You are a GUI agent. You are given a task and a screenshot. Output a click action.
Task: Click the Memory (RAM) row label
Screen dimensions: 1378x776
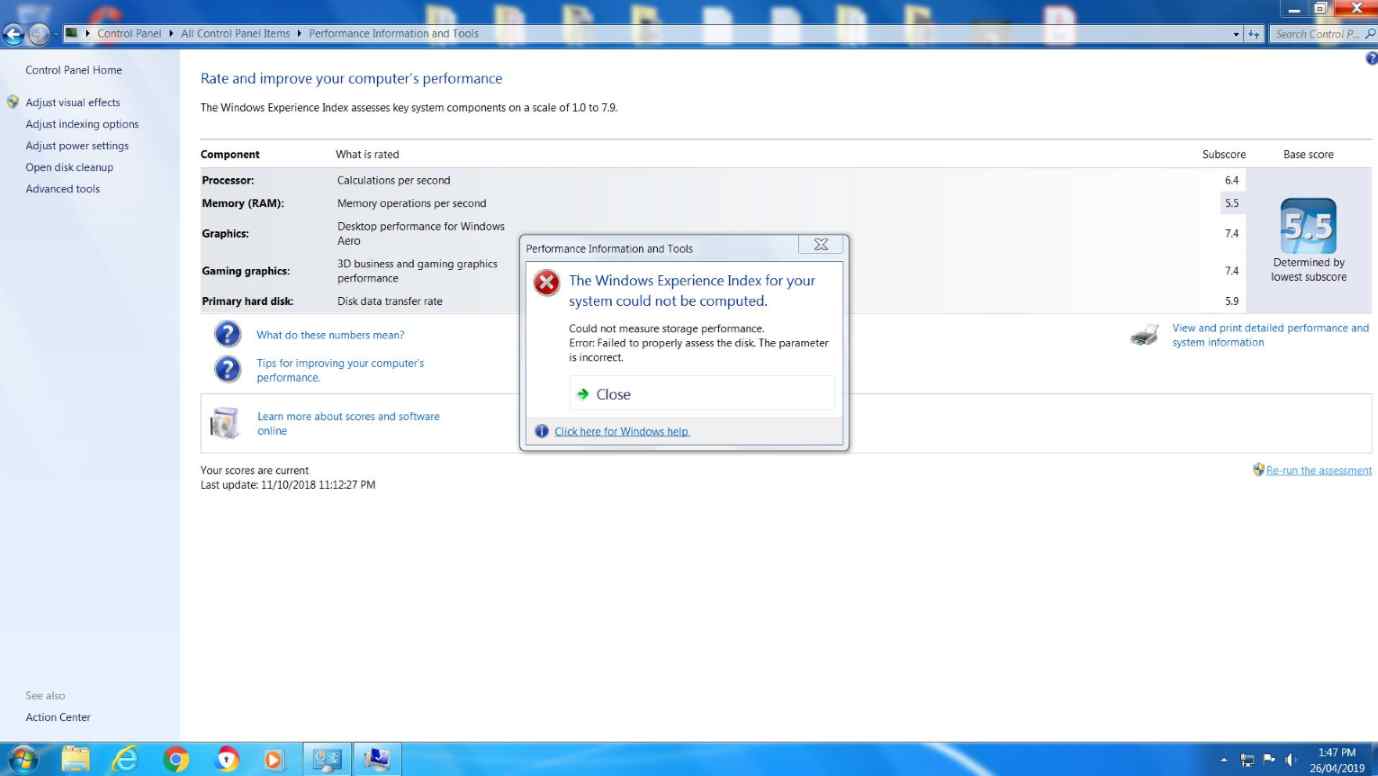243,203
